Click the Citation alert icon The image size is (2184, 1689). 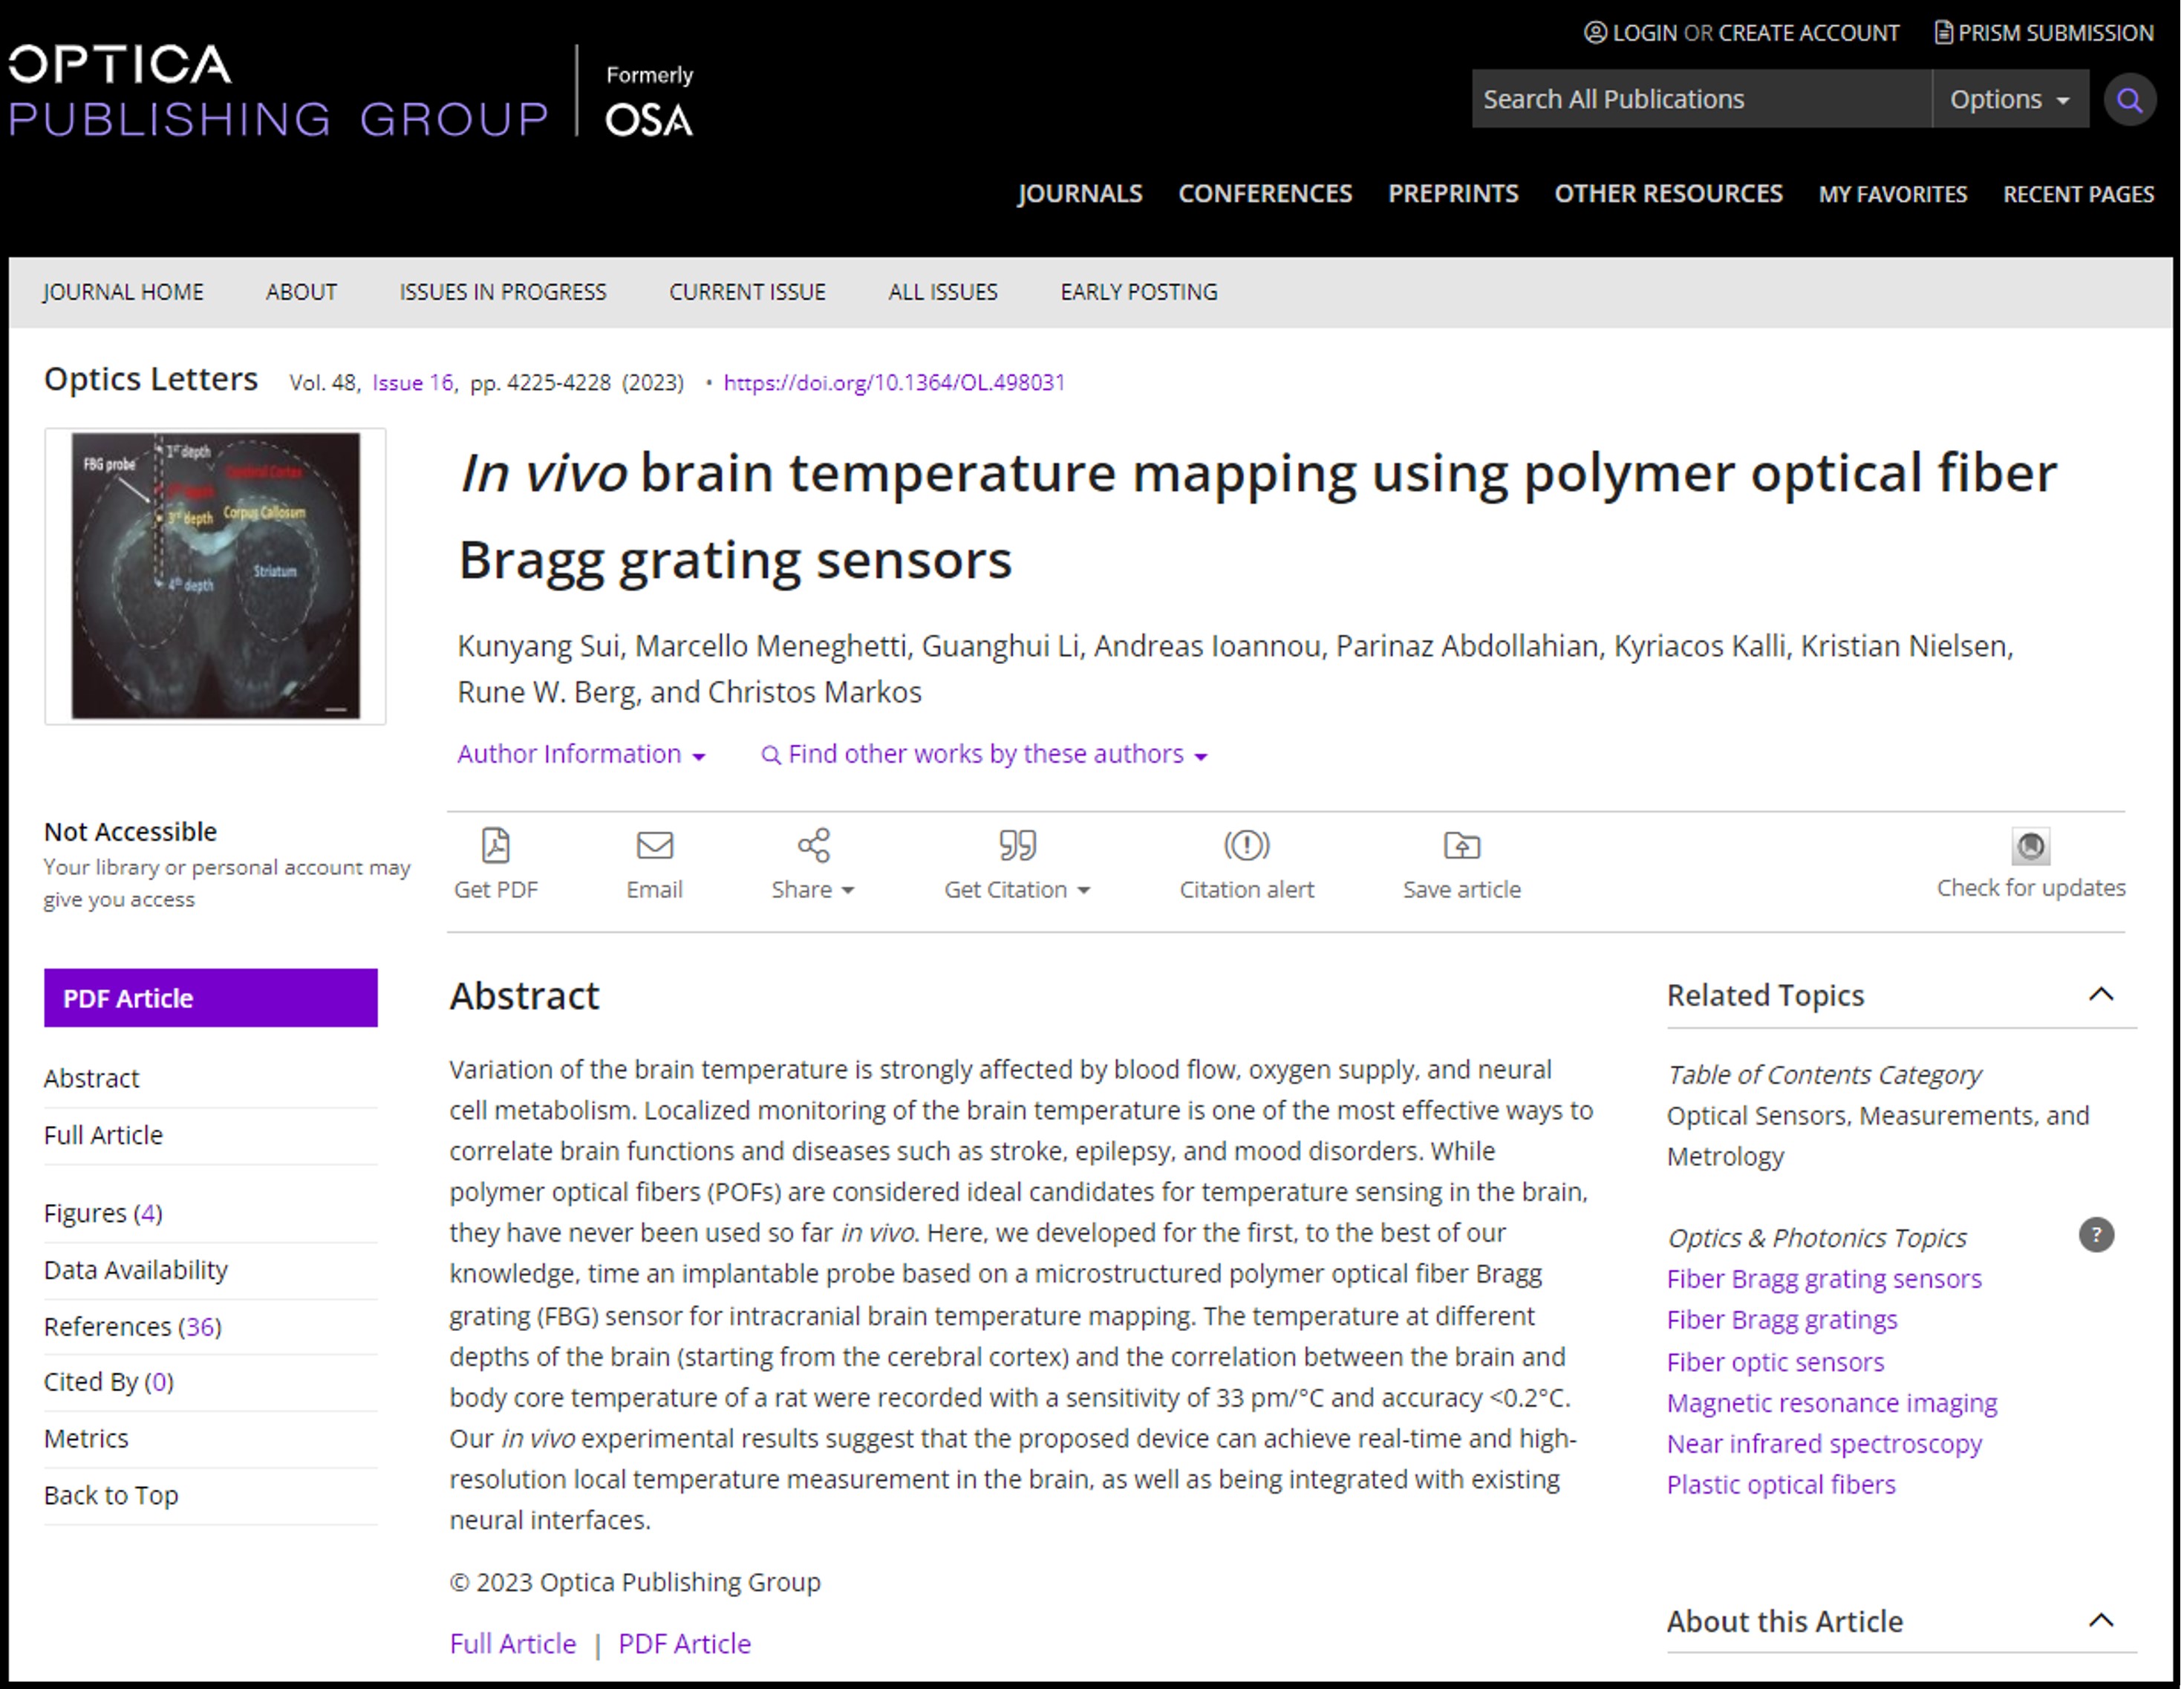[x=1246, y=846]
